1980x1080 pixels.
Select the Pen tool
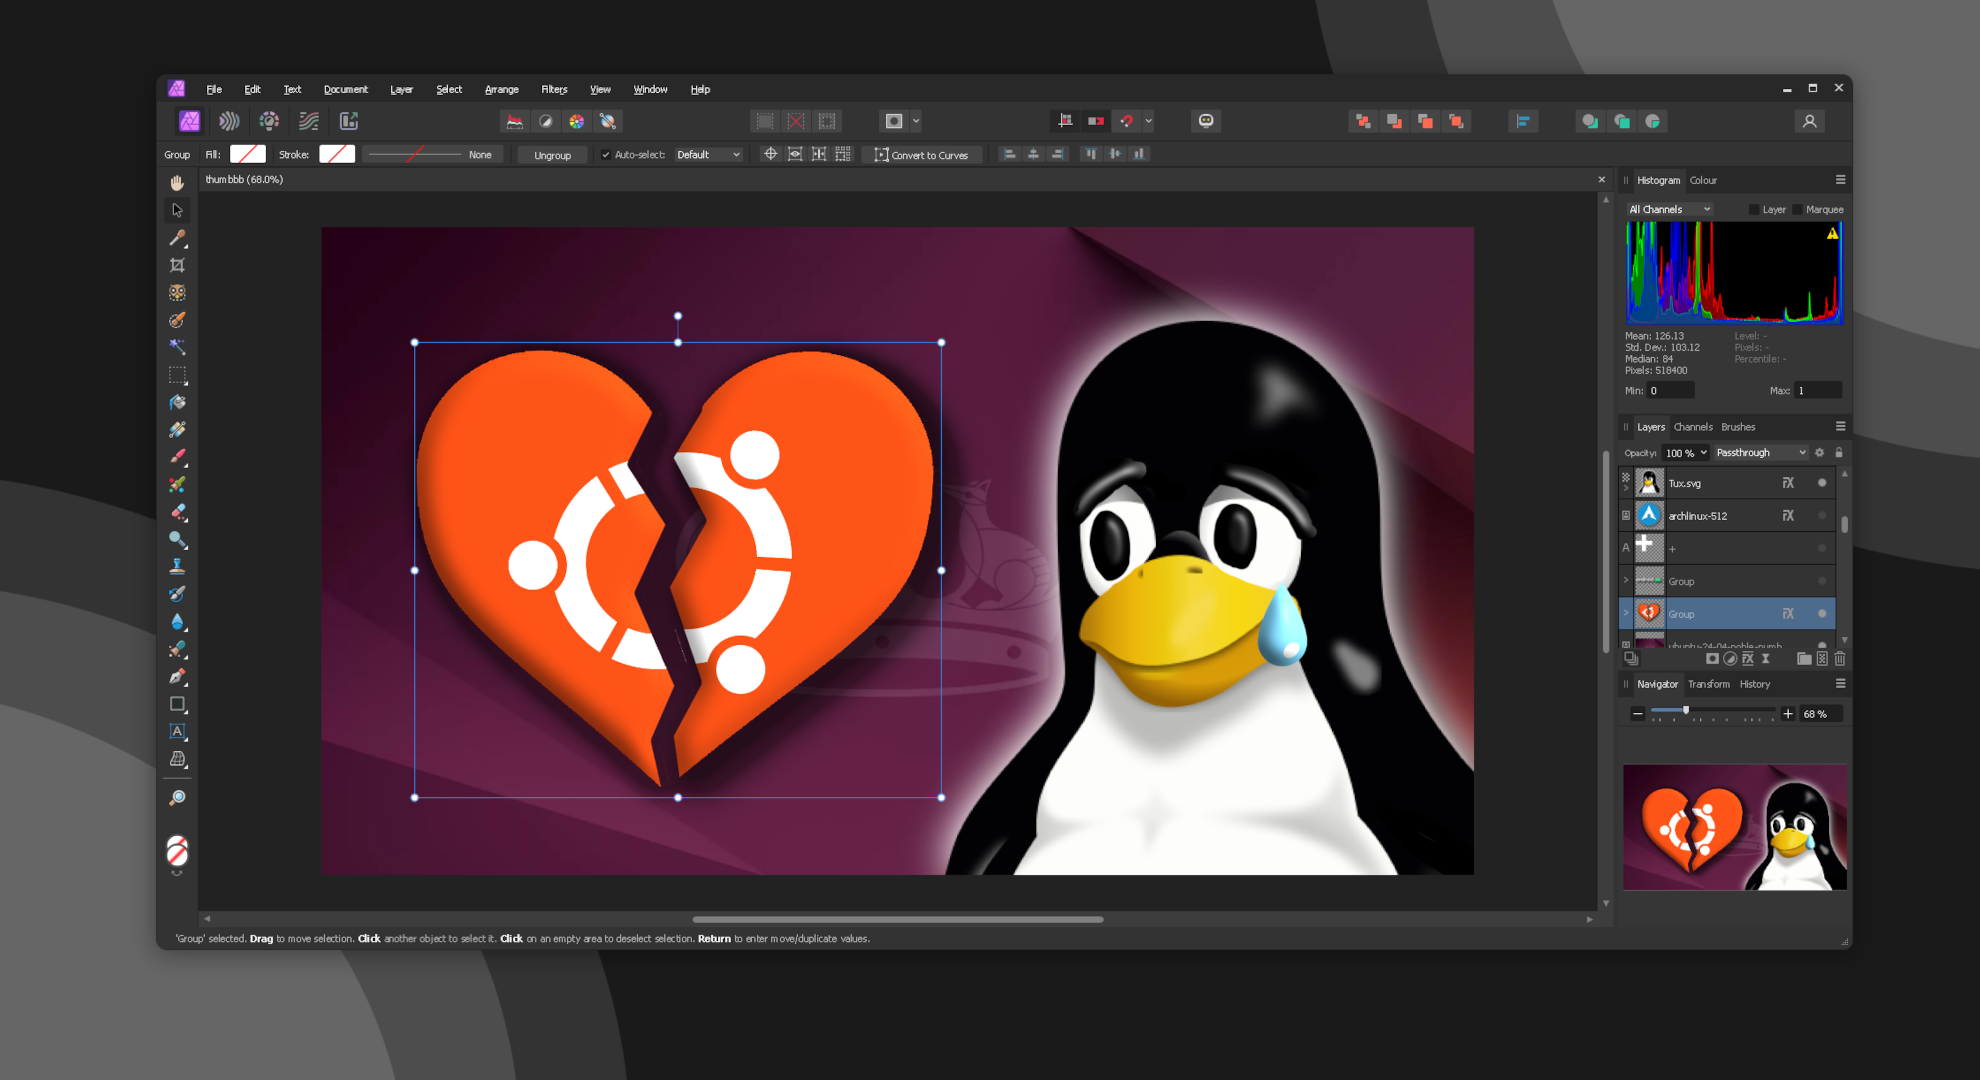point(177,676)
